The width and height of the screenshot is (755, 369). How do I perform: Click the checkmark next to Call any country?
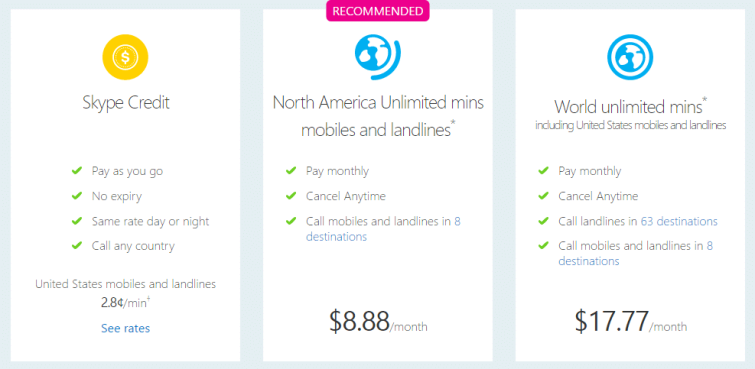point(77,246)
